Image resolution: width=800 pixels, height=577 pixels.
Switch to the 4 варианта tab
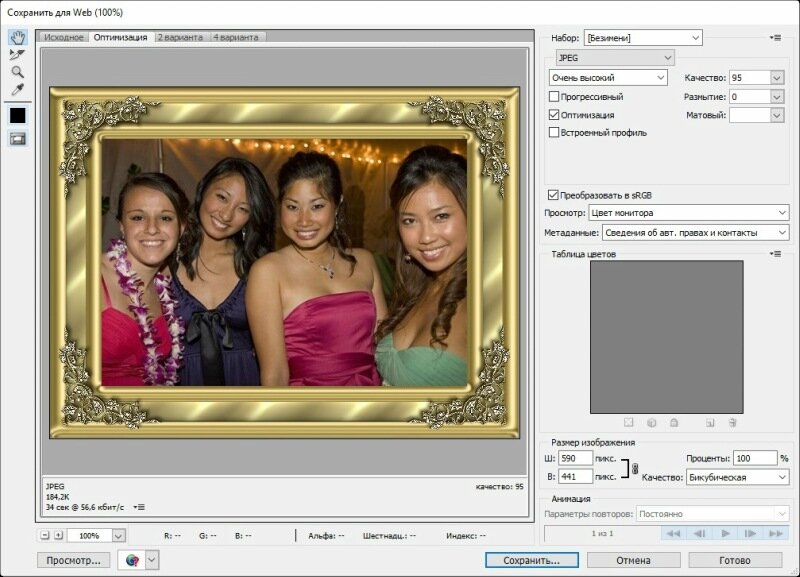click(x=235, y=37)
